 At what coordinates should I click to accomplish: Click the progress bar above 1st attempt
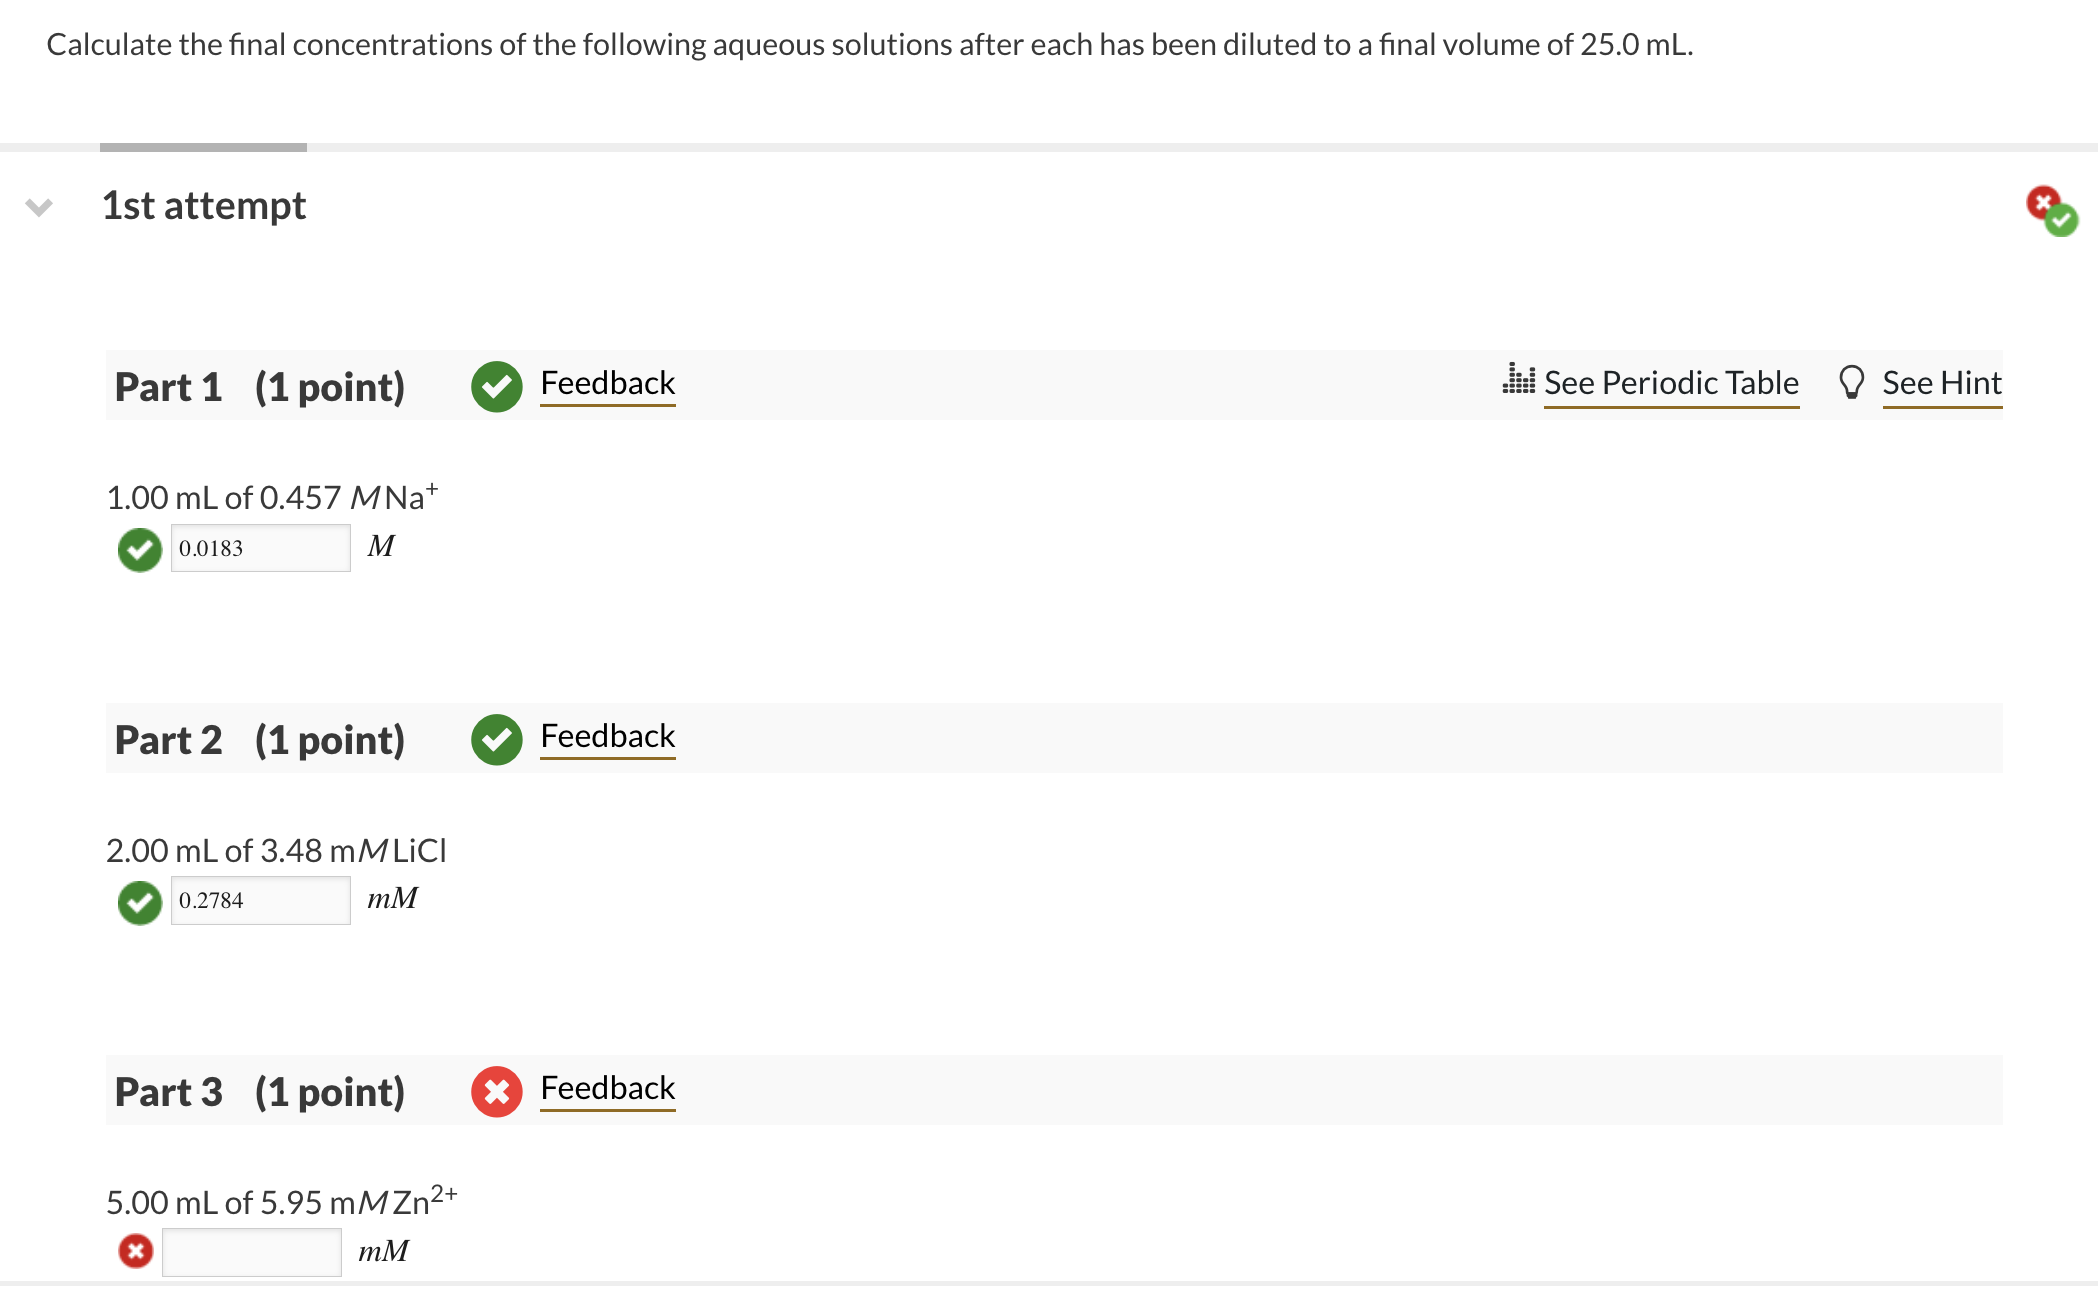[202, 146]
